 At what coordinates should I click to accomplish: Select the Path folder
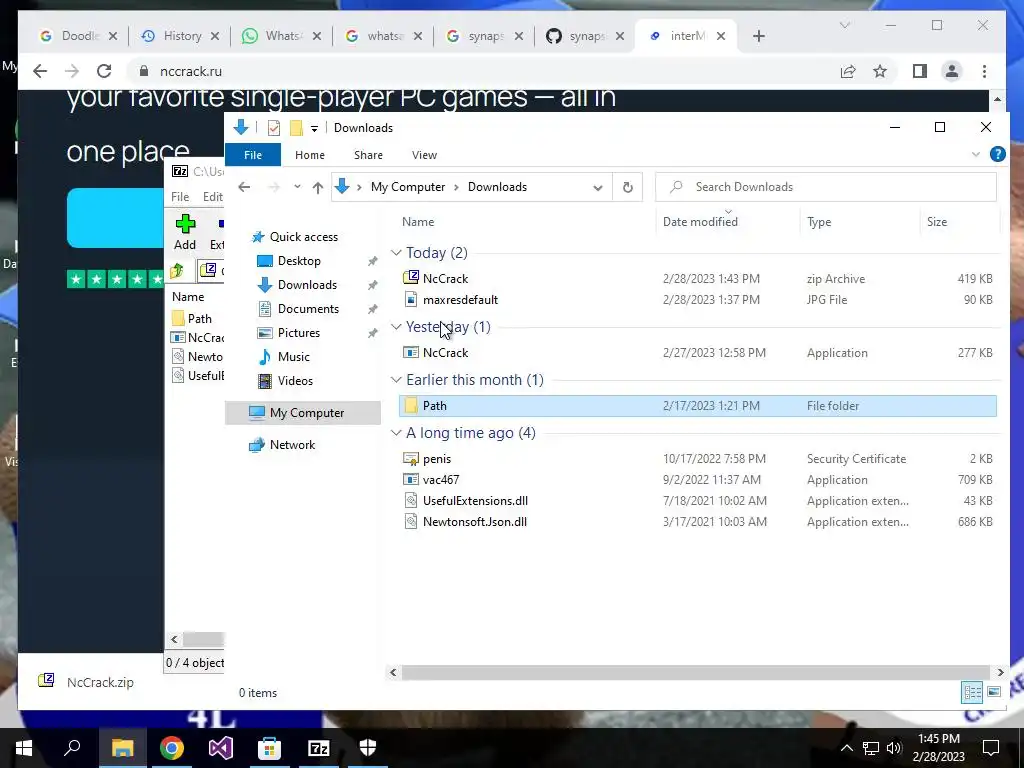697,406
